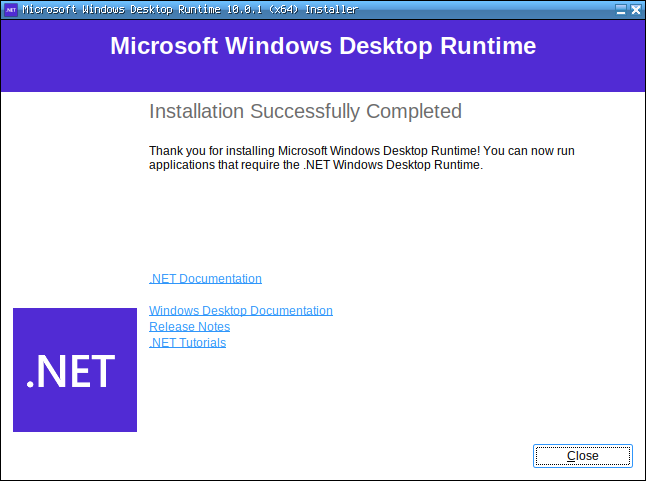Click "Installation Successfully Completed" heading
Screen dimensions: 646x481
click(305, 111)
